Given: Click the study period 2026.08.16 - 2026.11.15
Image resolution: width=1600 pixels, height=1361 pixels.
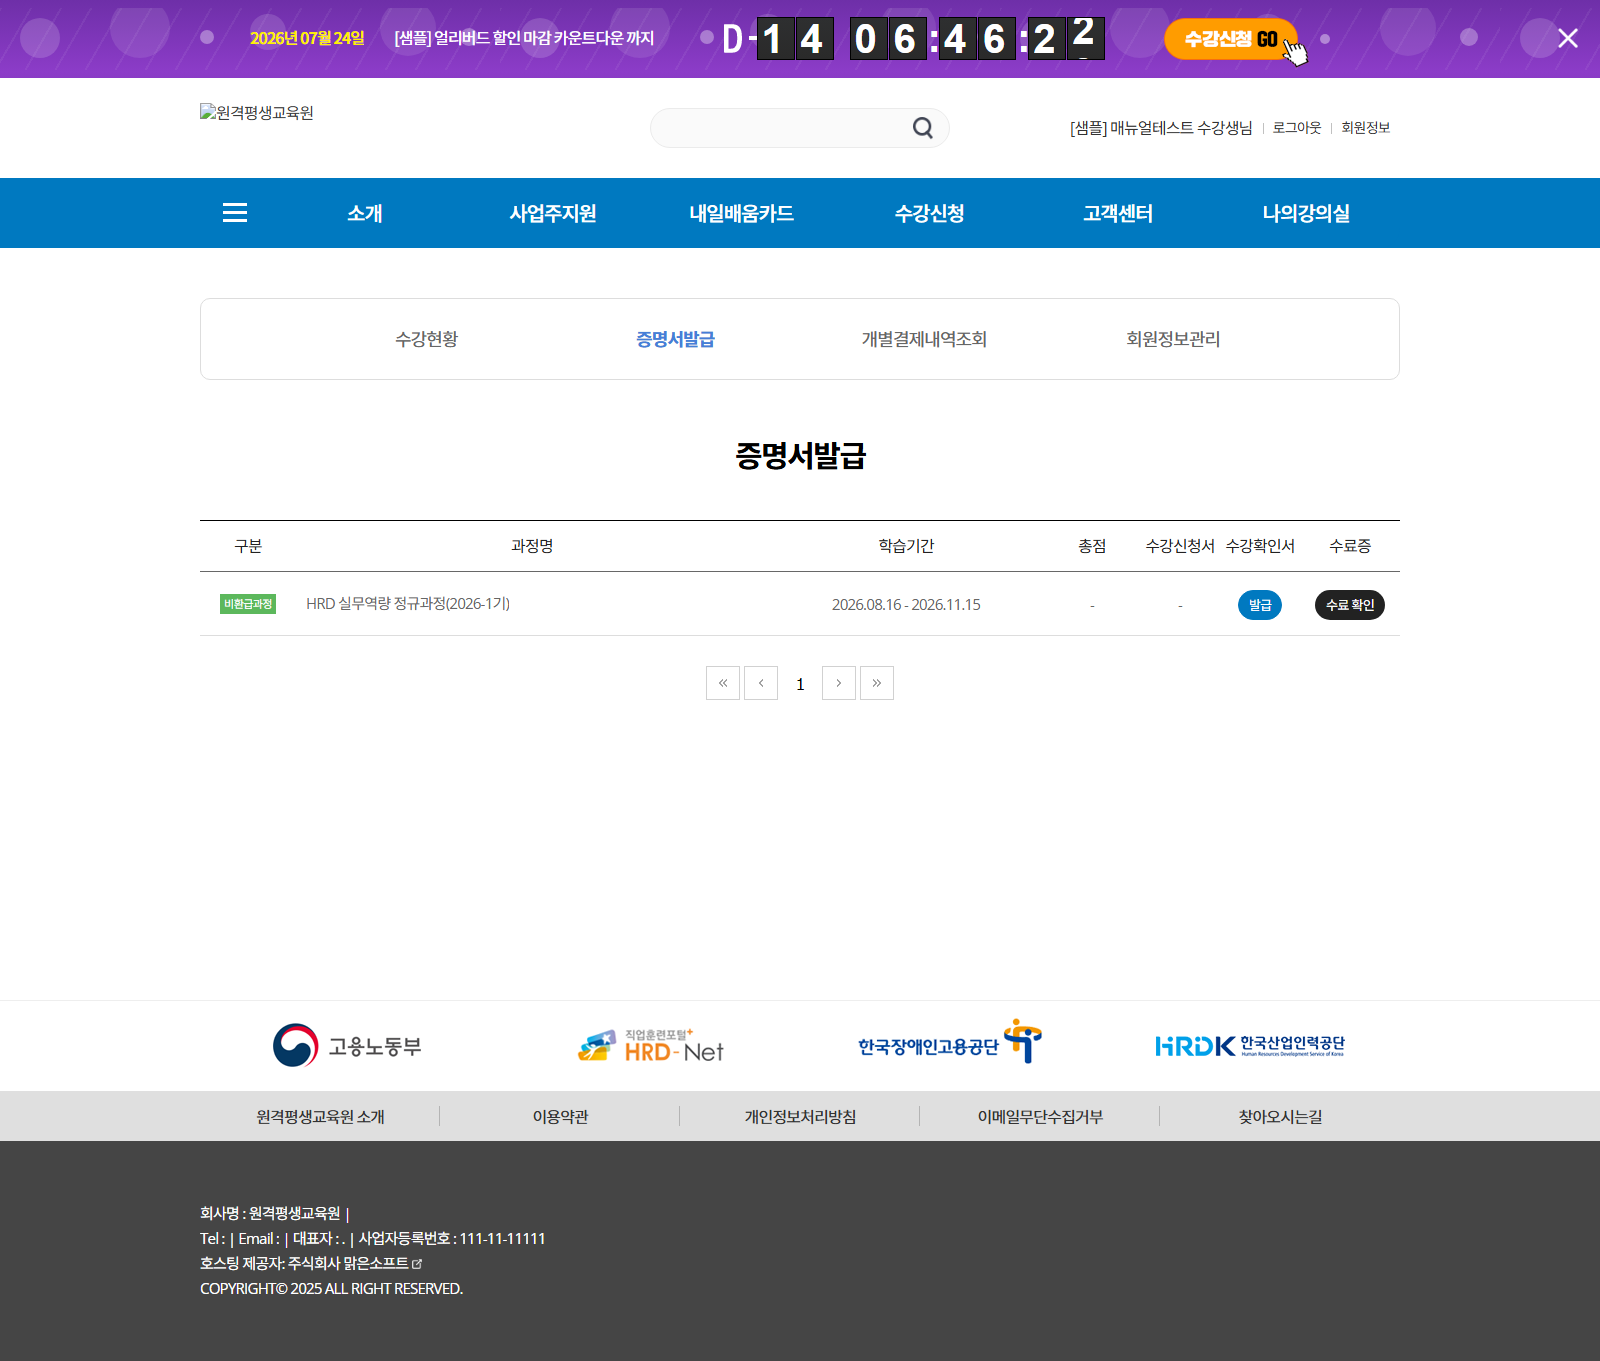Looking at the screenshot, I should [906, 605].
